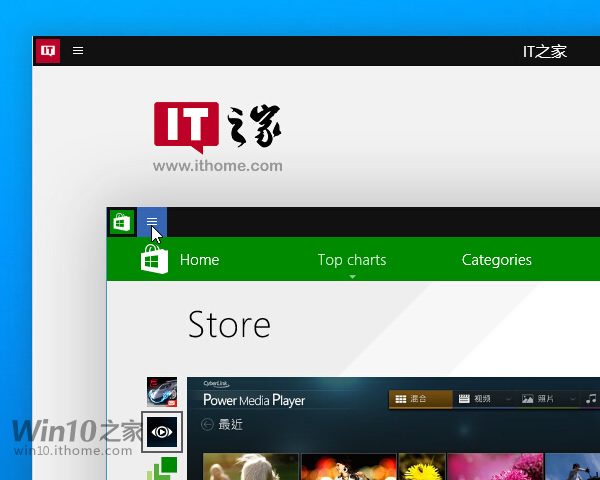Viewport: 600px width, 480px height.
Task: Go to the Store Home tab
Action: [x=199, y=260]
